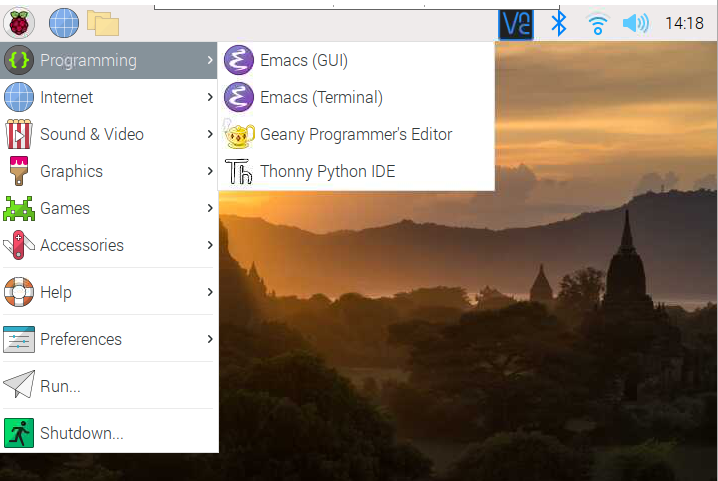Screen dimensions: 718x481
Task: Select the Games menu category
Action: click(x=109, y=208)
